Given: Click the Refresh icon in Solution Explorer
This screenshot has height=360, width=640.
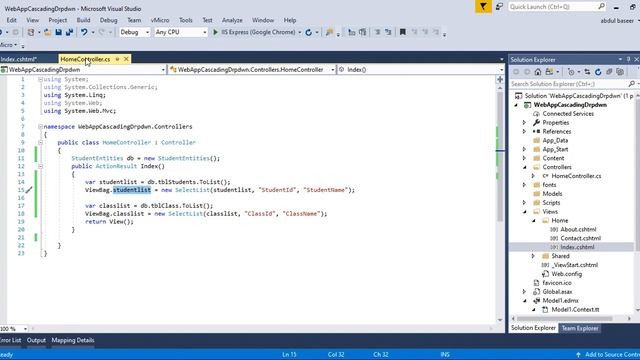Looking at the screenshot, I should click(598, 72).
